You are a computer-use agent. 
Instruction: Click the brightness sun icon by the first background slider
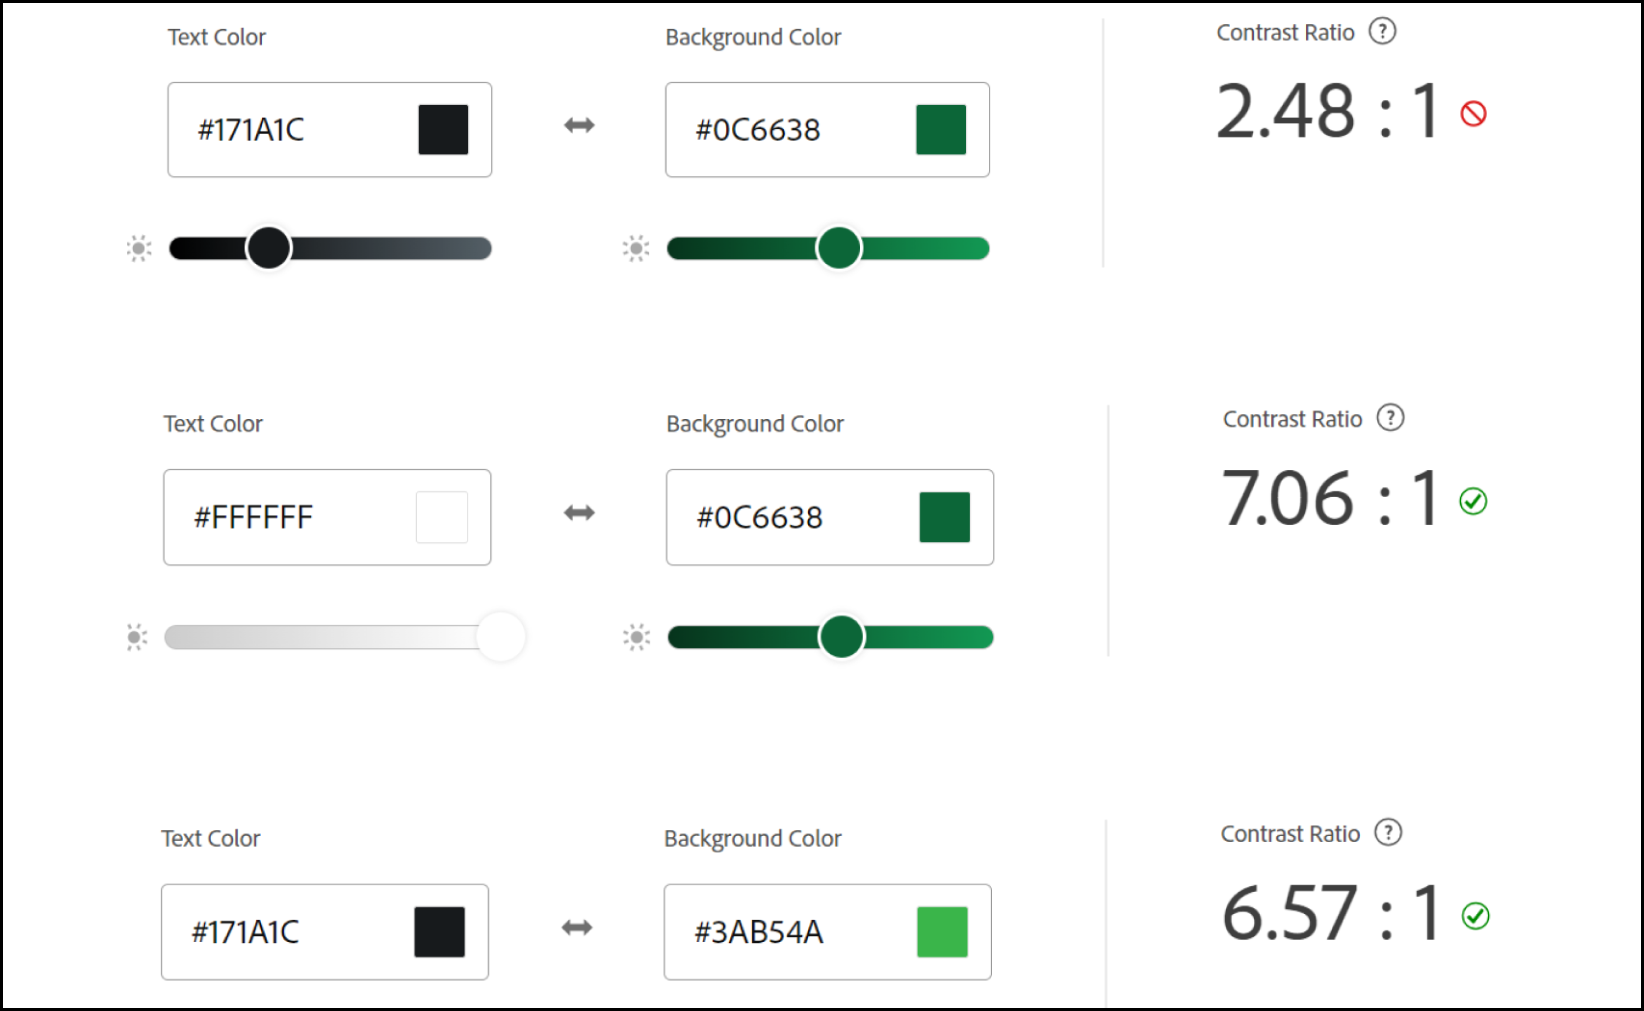tap(636, 249)
